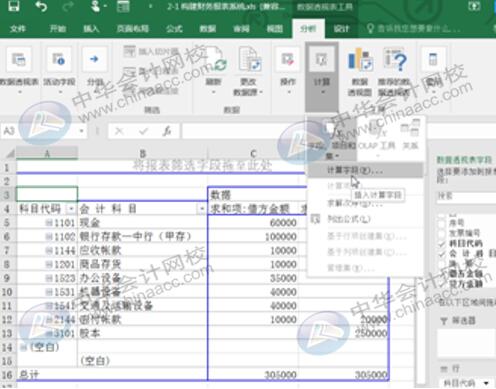Switch to the 设计 ribbon tab
This screenshot has height=389, width=496.
[x=341, y=29]
